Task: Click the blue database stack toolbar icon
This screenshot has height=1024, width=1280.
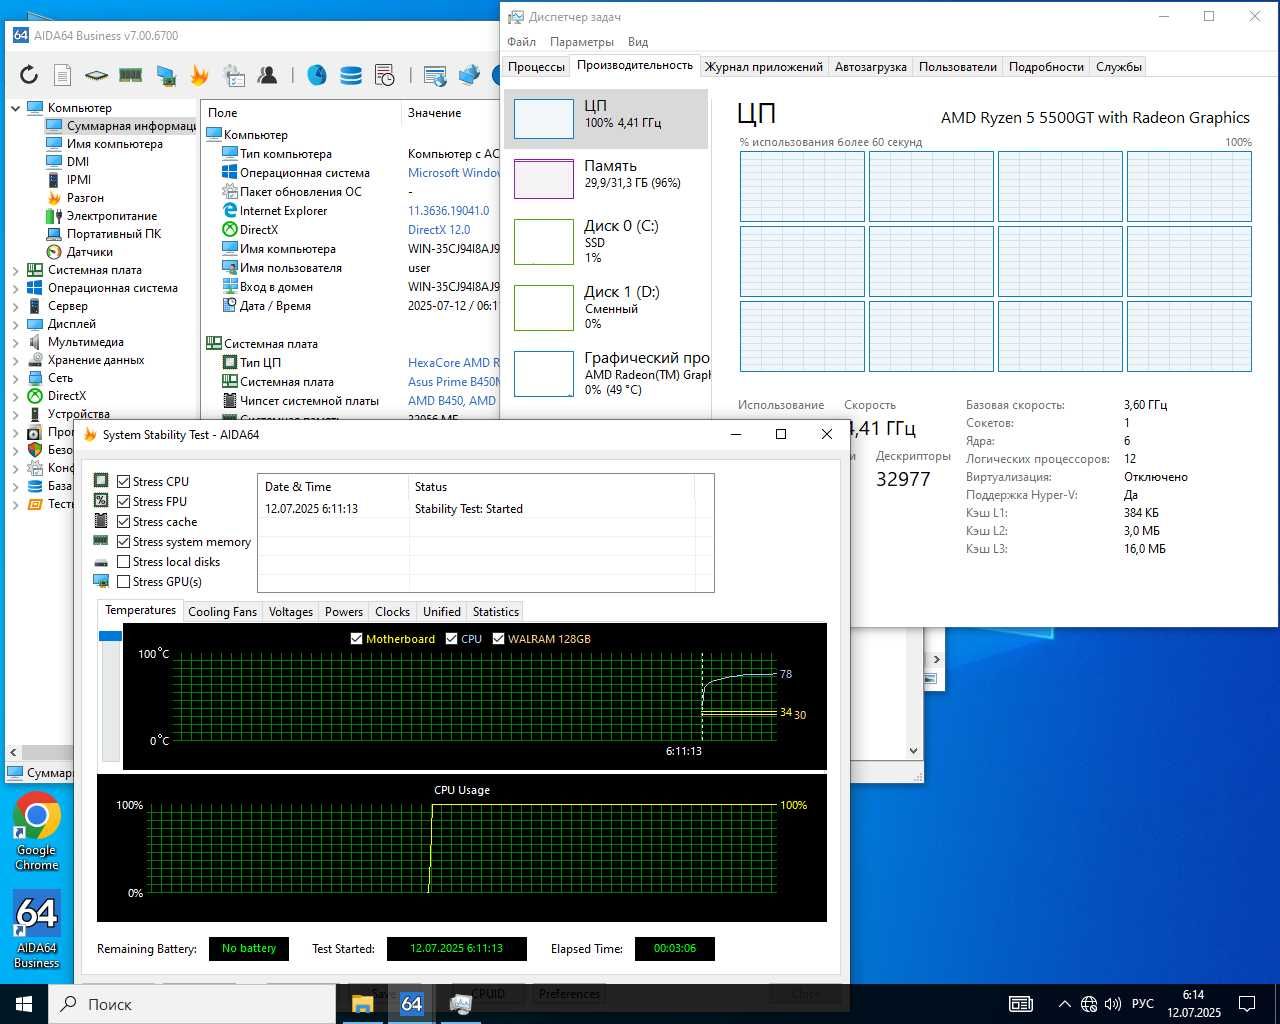Action: 351,74
